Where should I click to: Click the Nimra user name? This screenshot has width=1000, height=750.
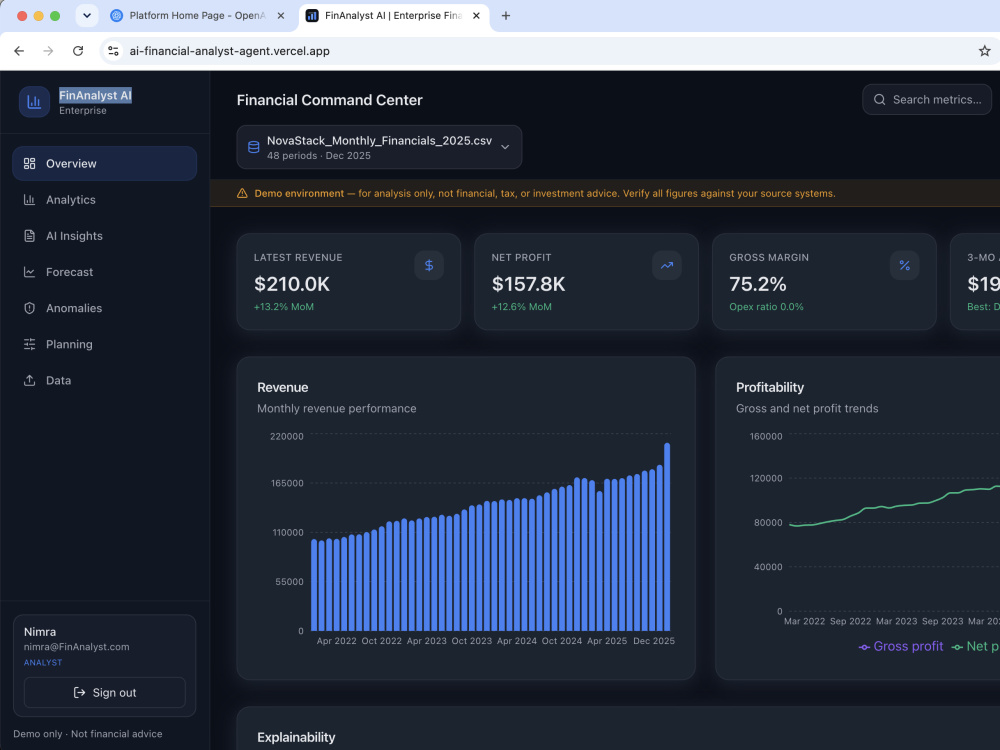40,632
